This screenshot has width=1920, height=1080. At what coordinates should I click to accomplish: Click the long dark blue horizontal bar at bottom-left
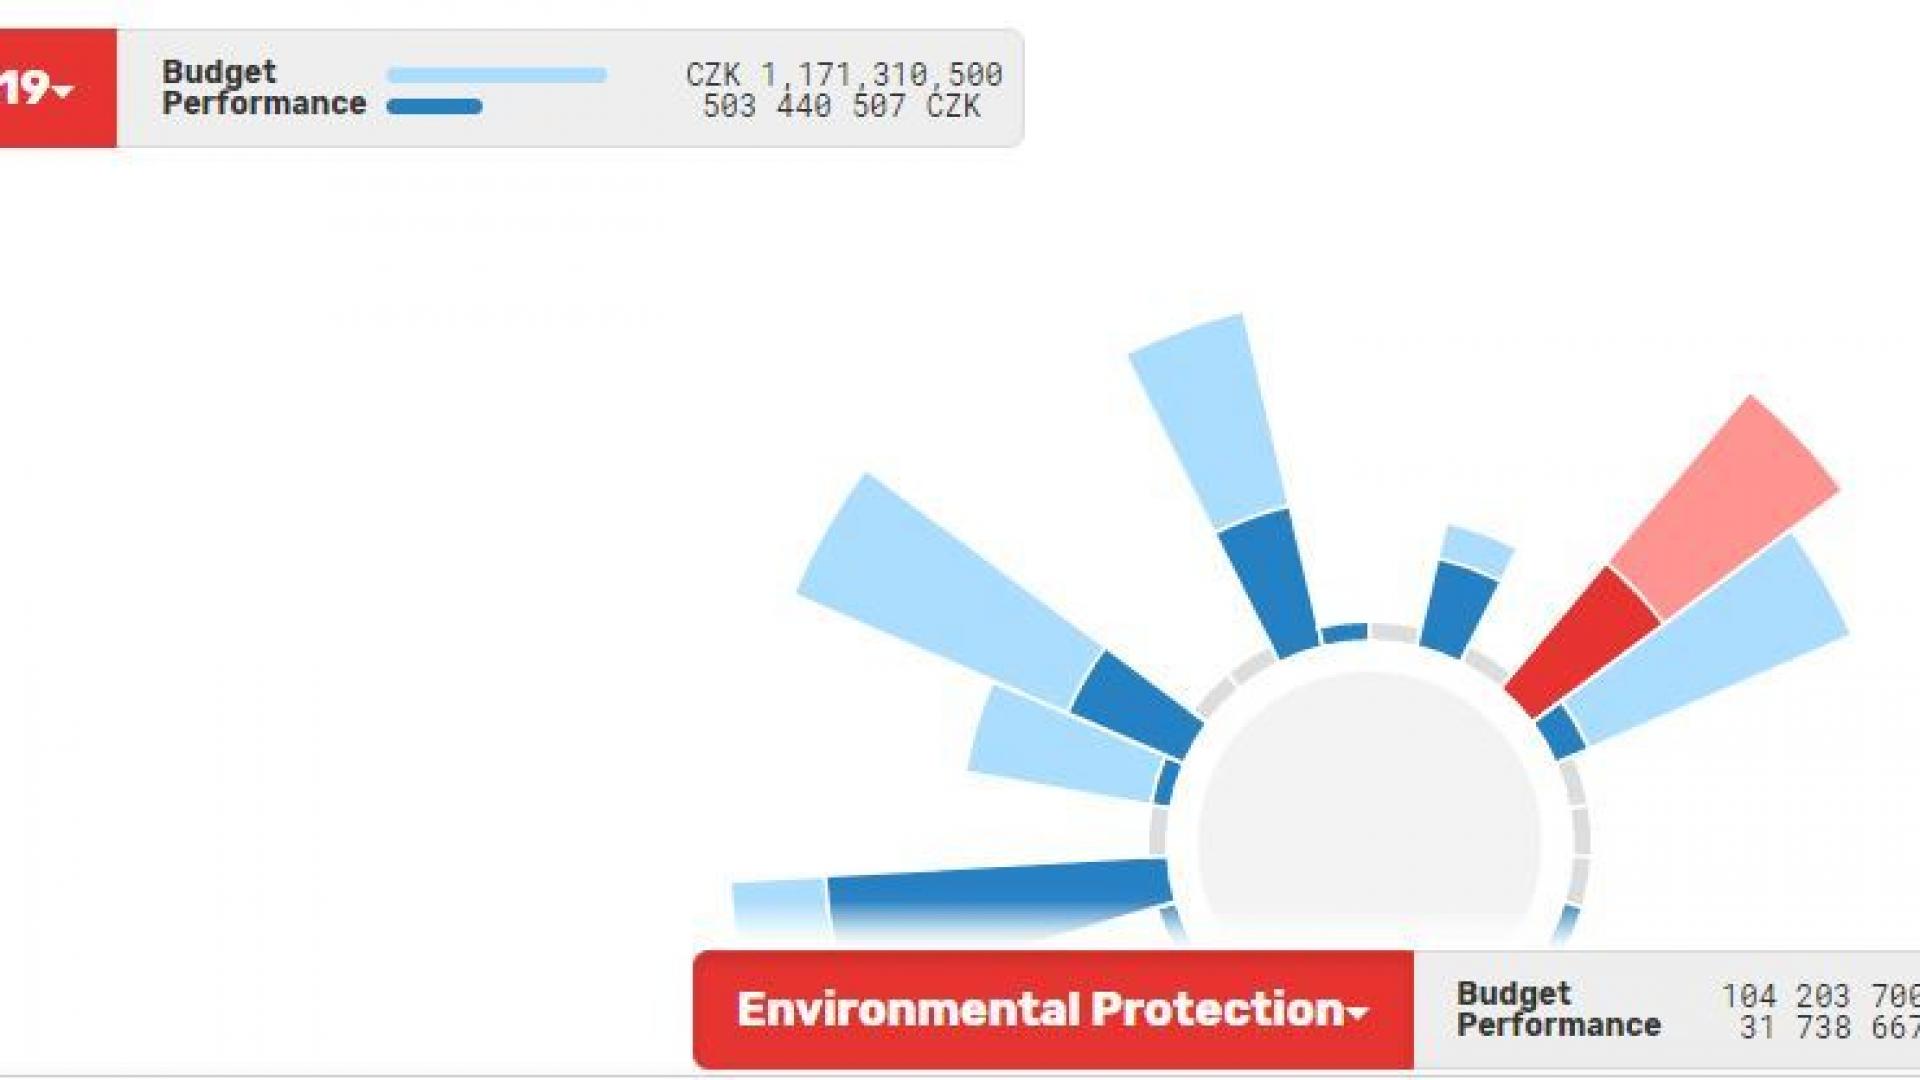[x=1000, y=893]
